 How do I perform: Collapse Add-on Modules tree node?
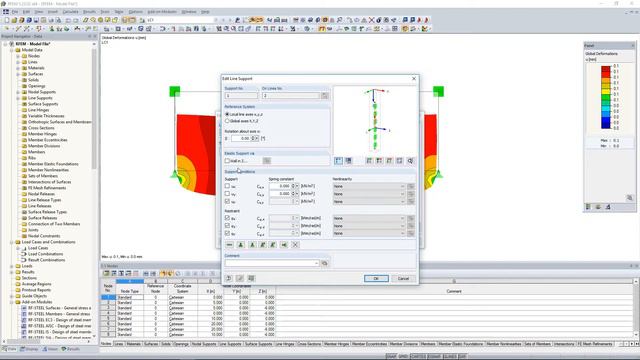12,302
